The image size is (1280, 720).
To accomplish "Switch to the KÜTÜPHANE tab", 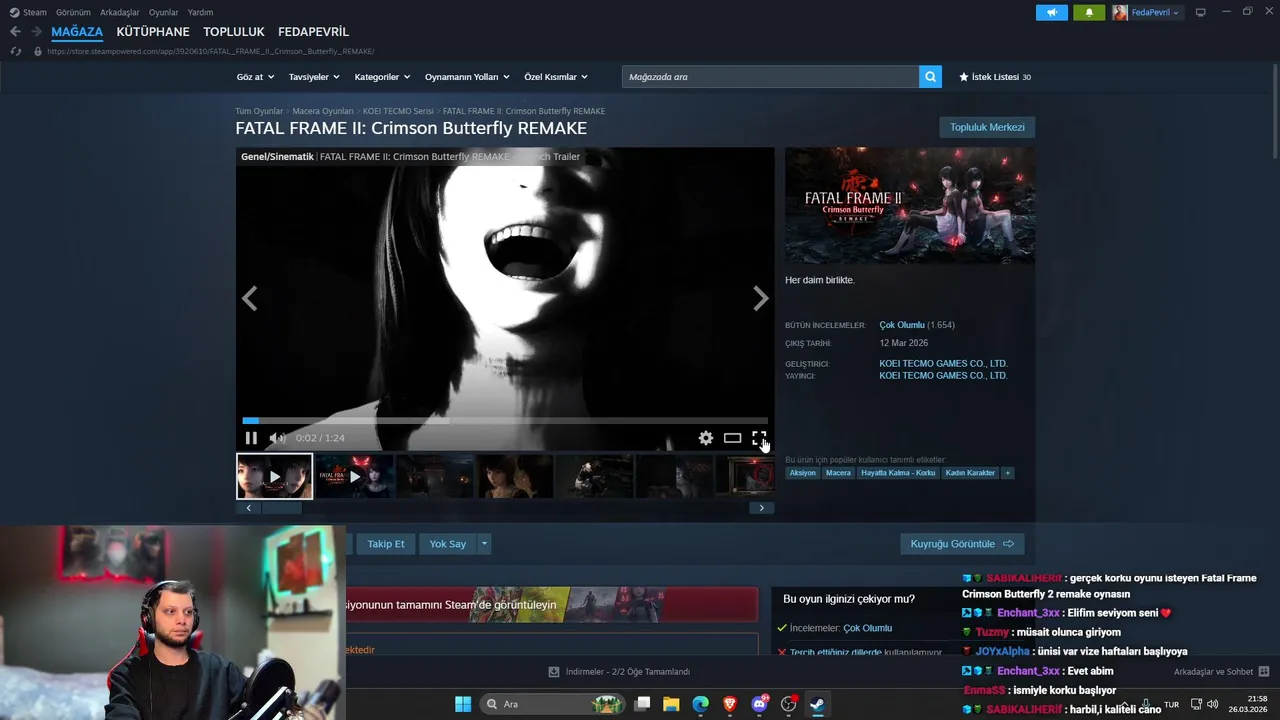I will point(153,32).
